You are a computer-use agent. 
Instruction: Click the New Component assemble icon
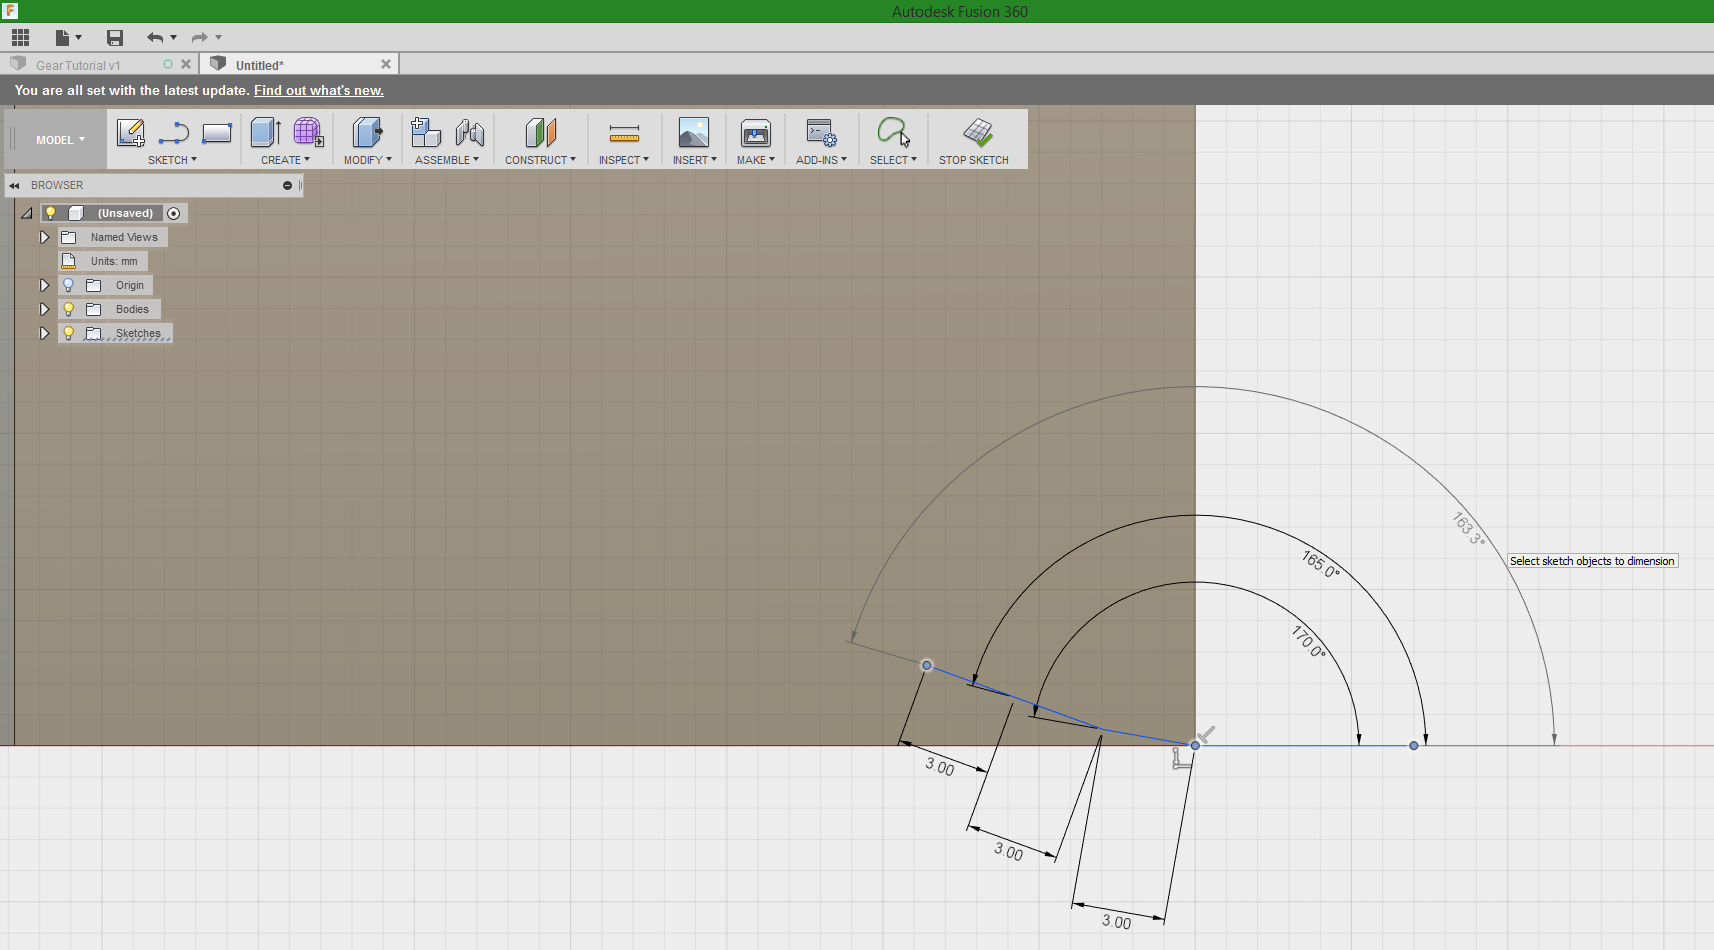426,133
